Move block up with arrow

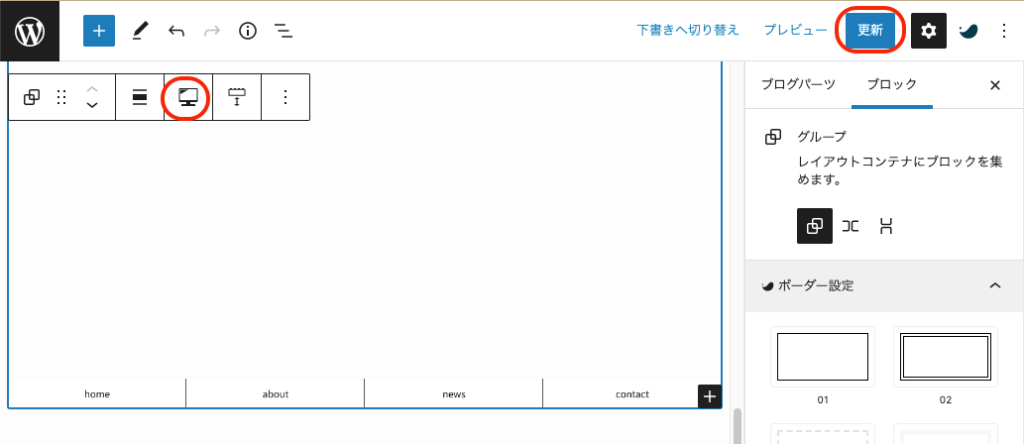(92, 88)
